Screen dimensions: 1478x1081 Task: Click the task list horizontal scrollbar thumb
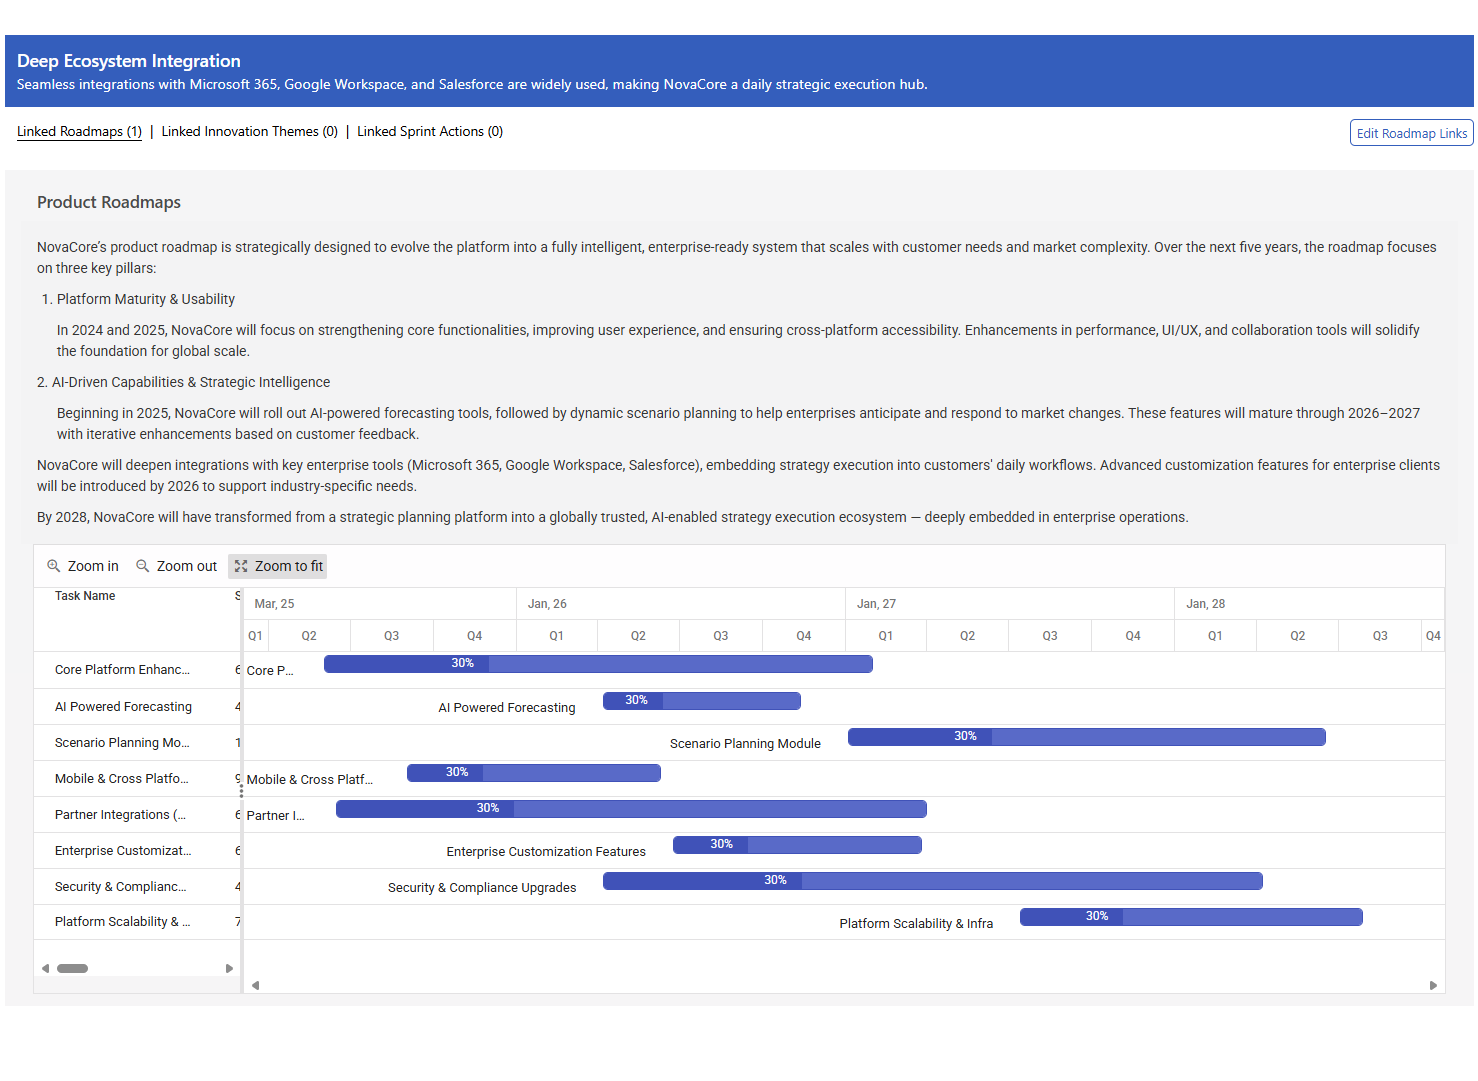pos(72,968)
